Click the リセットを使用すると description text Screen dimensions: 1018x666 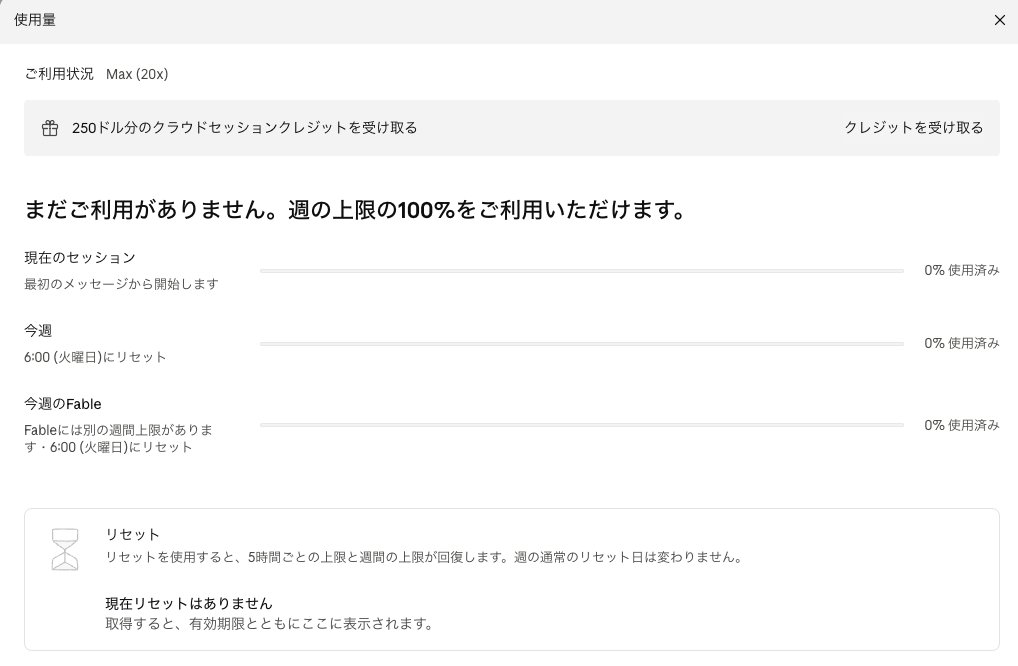point(425,557)
